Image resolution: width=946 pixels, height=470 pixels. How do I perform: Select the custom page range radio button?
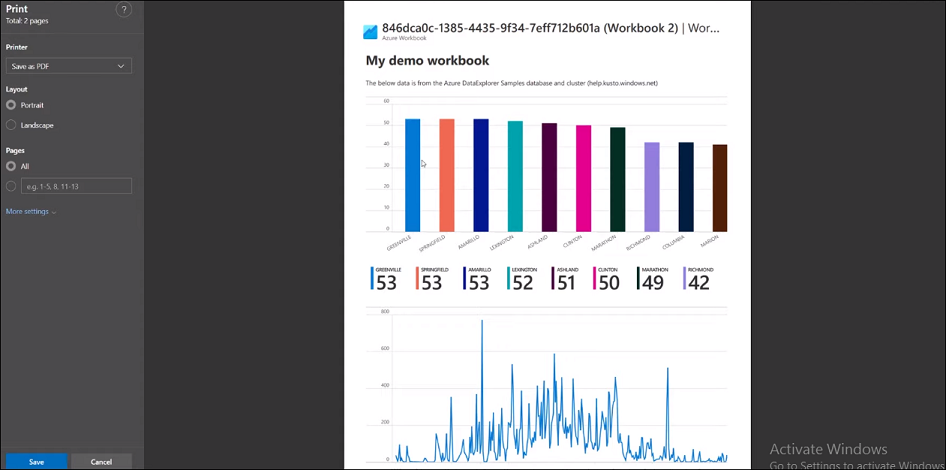point(11,186)
